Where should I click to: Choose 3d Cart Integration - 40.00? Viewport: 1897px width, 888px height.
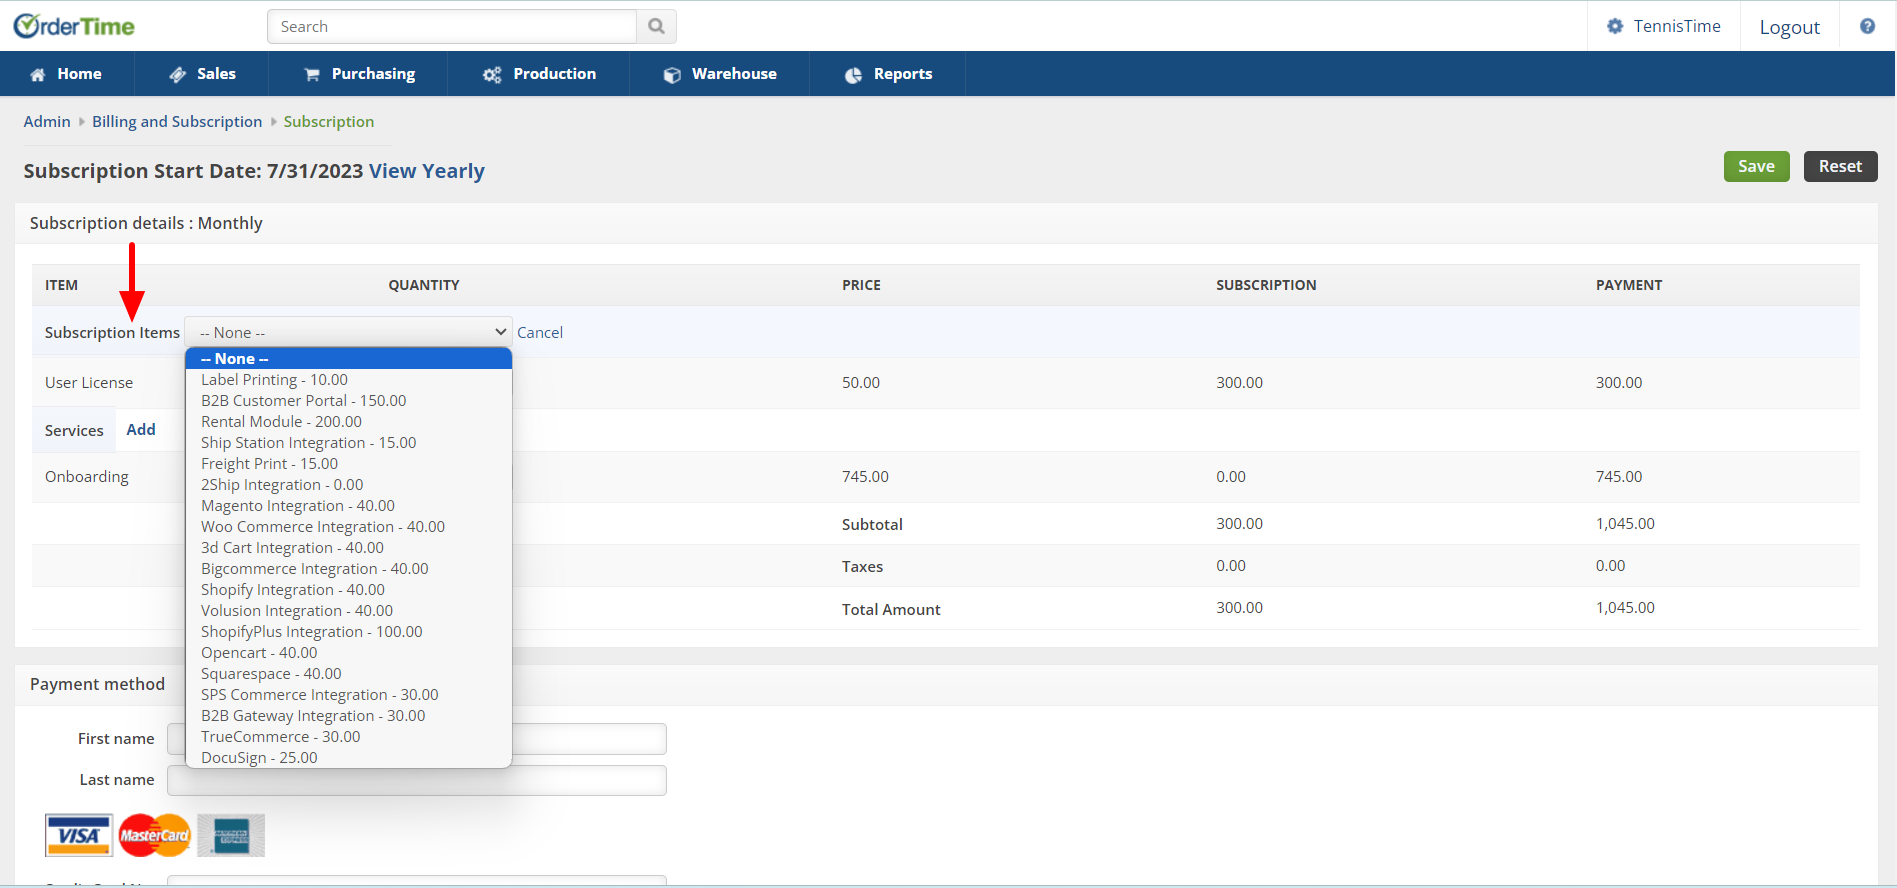coord(349,548)
